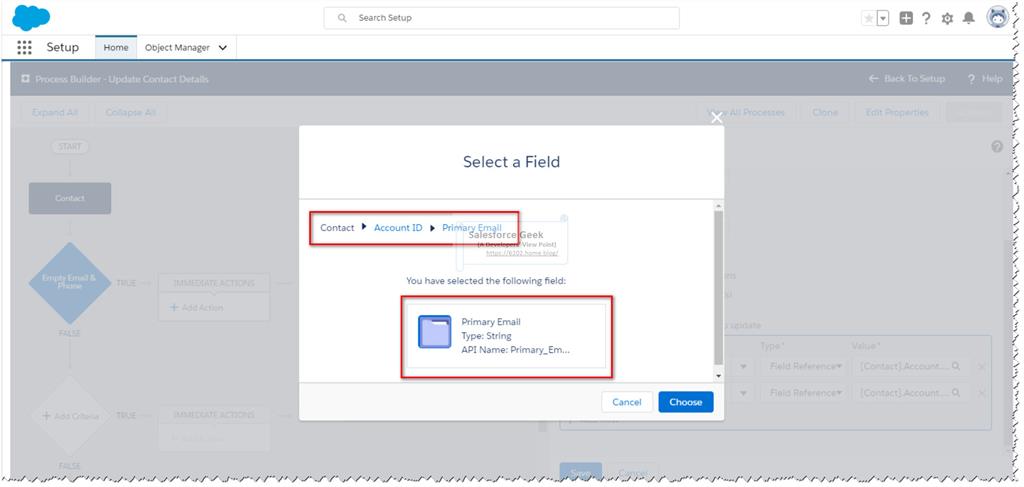1024x487 pixels.
Task: Click the dialog scrollbar up arrow
Action: click(x=718, y=206)
